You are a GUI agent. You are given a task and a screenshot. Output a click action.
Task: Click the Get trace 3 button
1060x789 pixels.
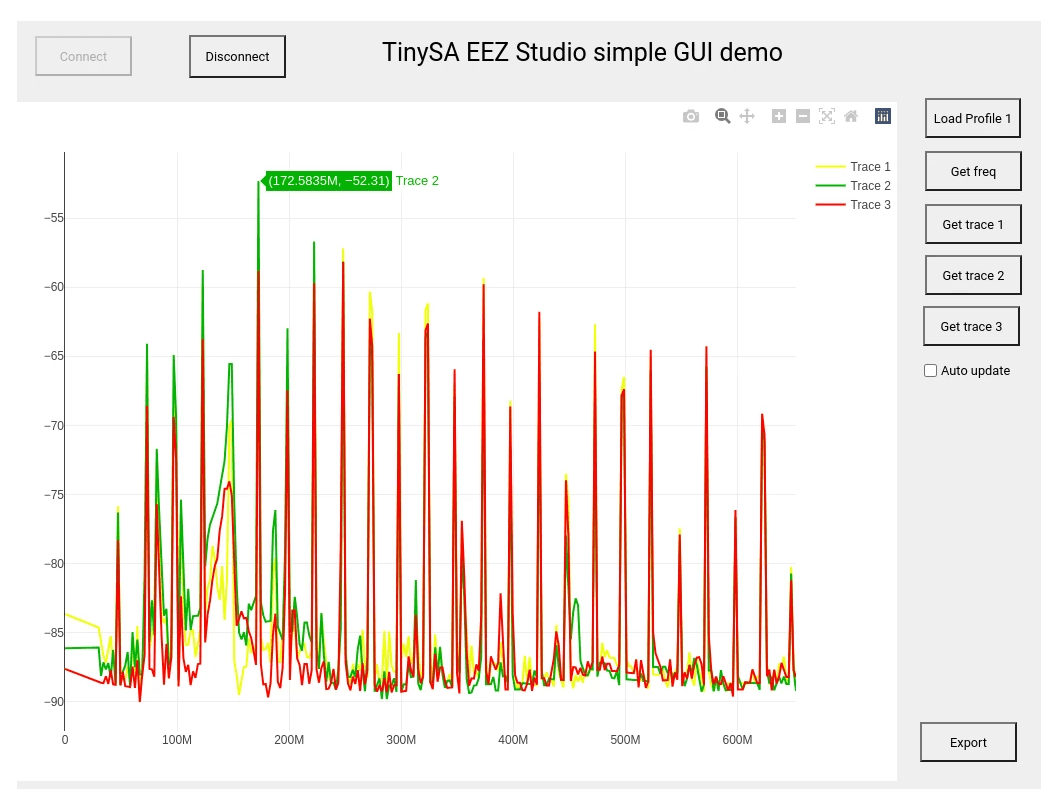click(971, 327)
